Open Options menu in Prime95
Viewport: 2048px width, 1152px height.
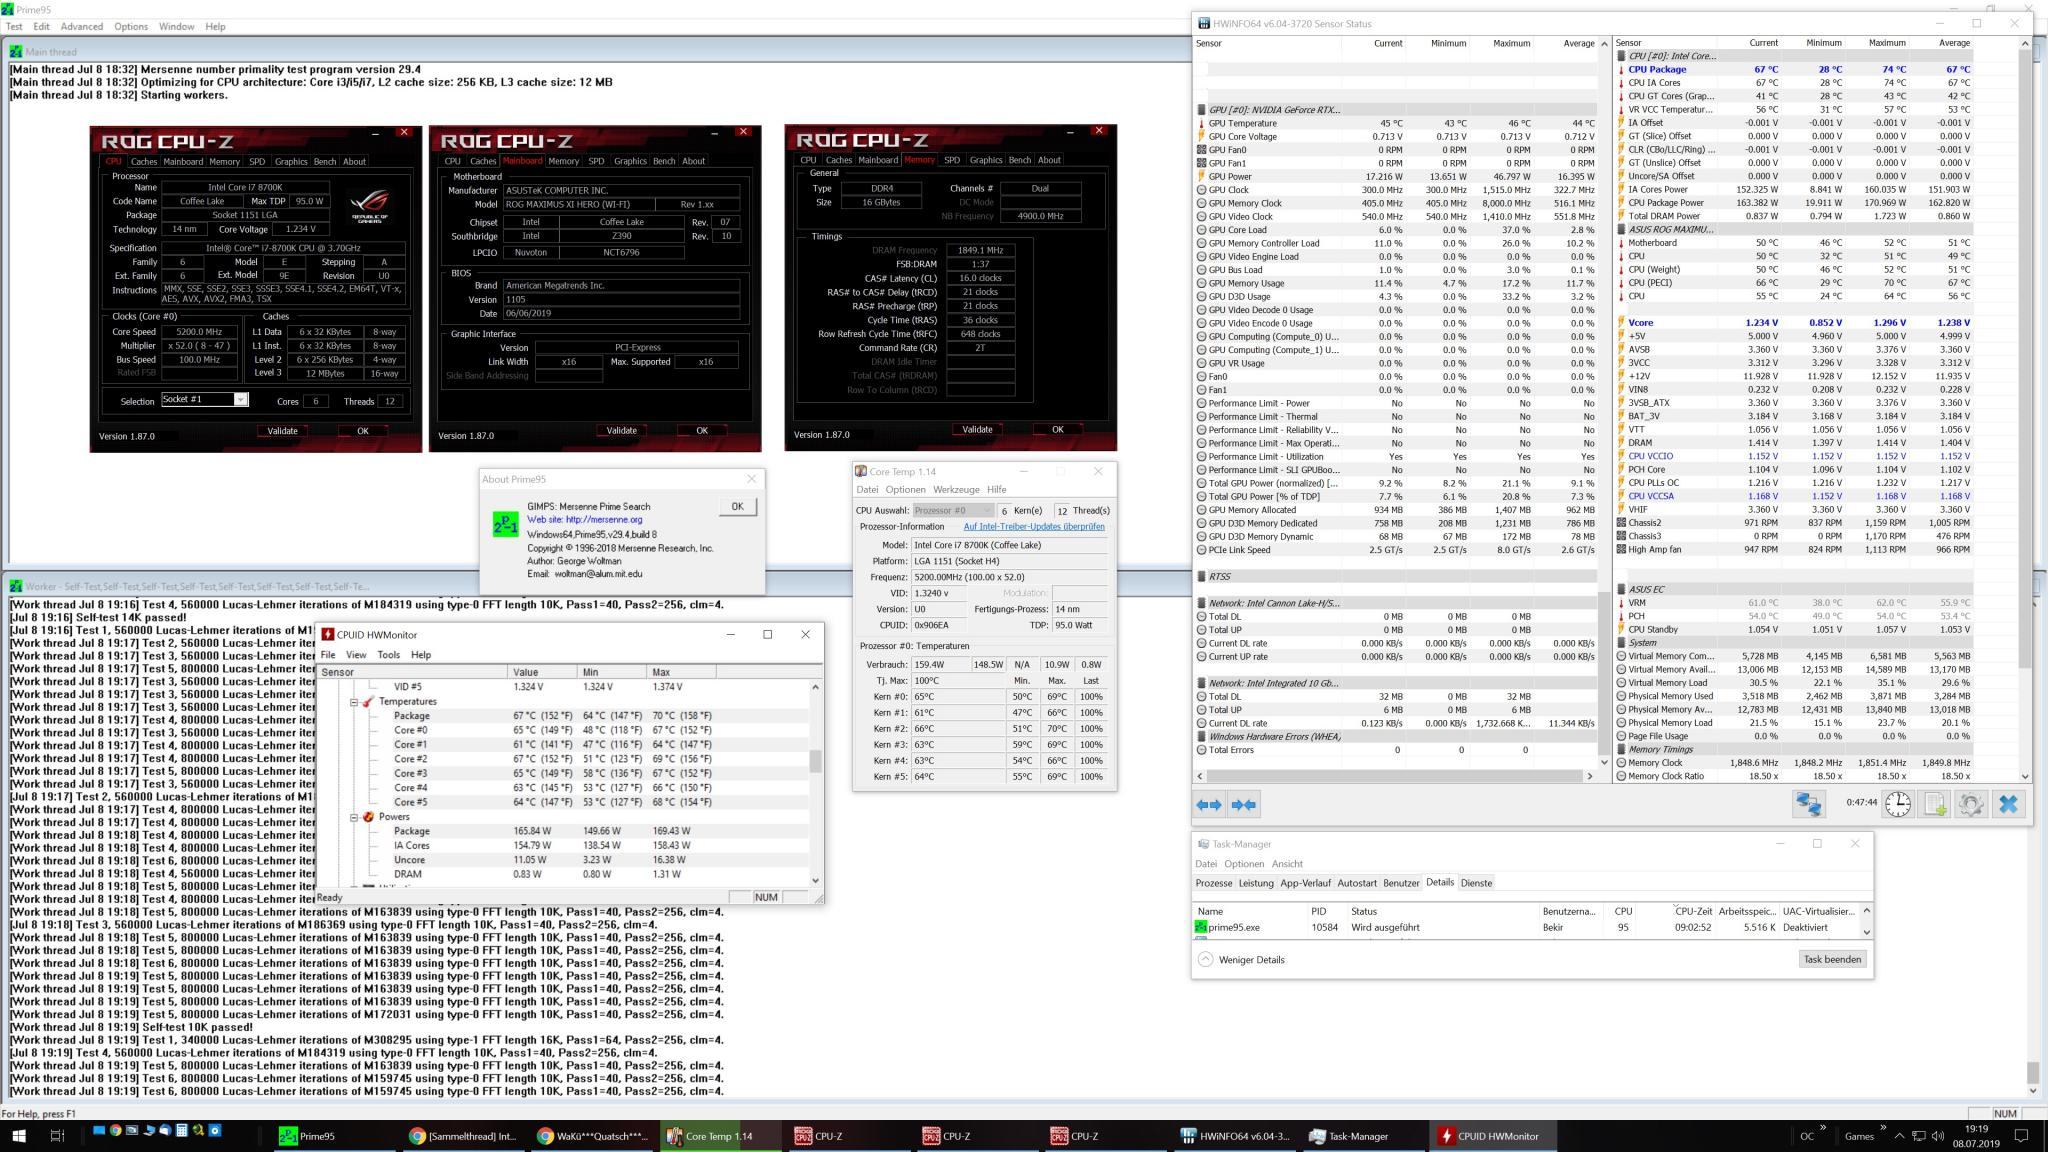click(x=130, y=26)
